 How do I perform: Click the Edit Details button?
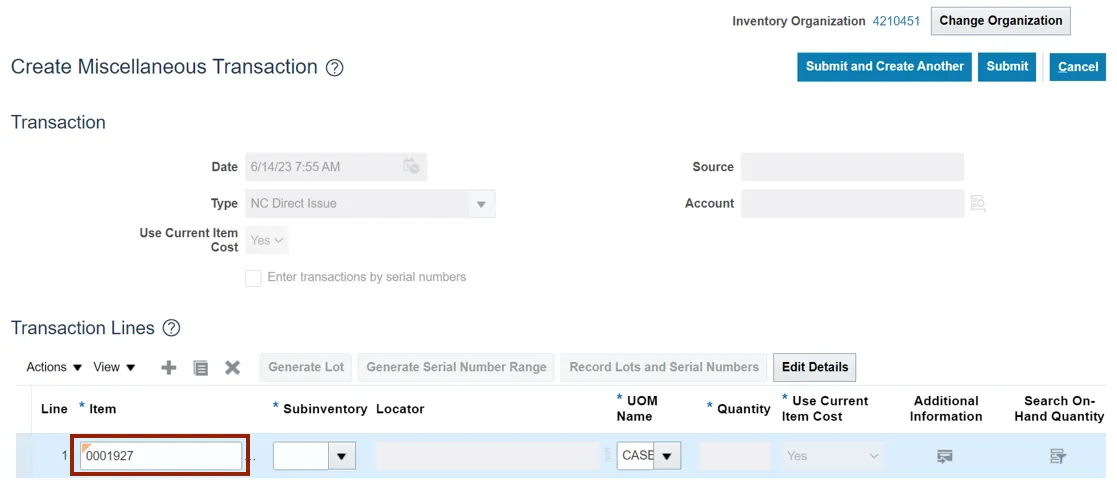coord(814,367)
